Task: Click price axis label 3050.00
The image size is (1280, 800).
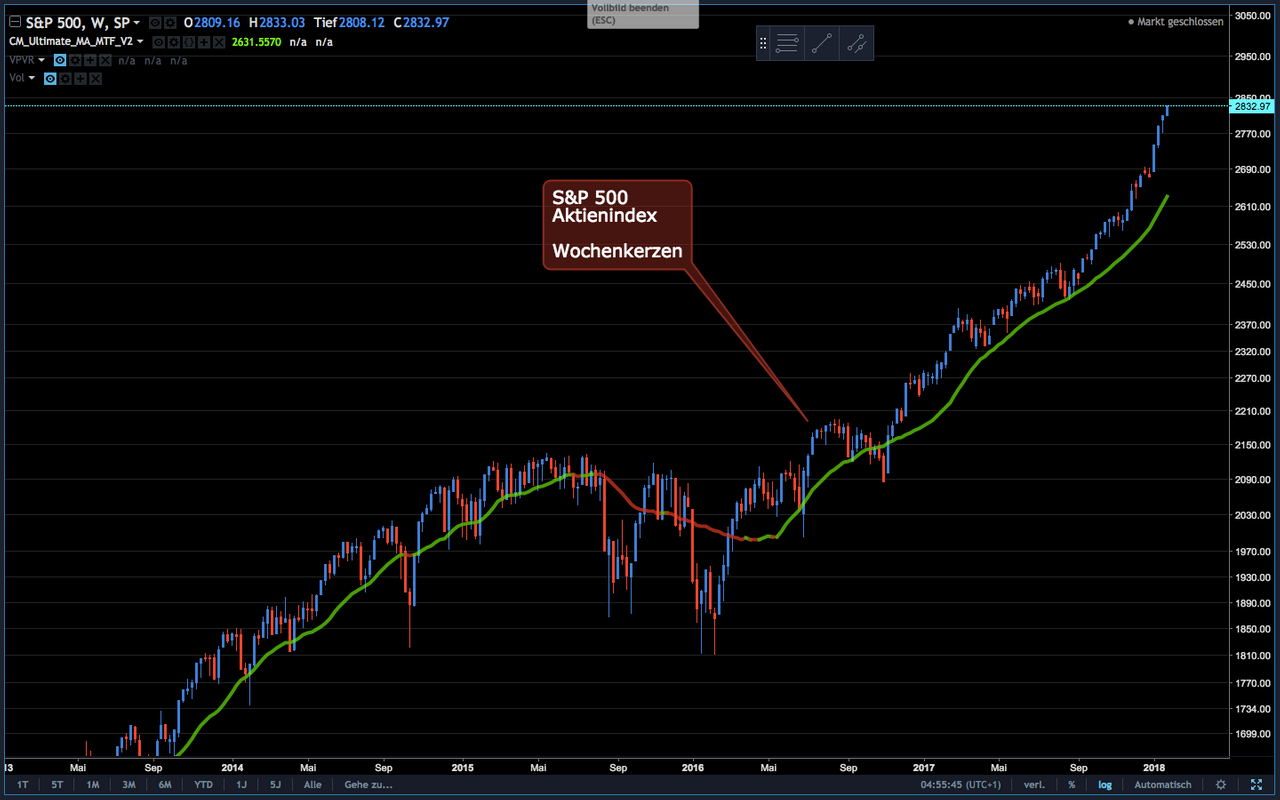Action: (1251, 17)
